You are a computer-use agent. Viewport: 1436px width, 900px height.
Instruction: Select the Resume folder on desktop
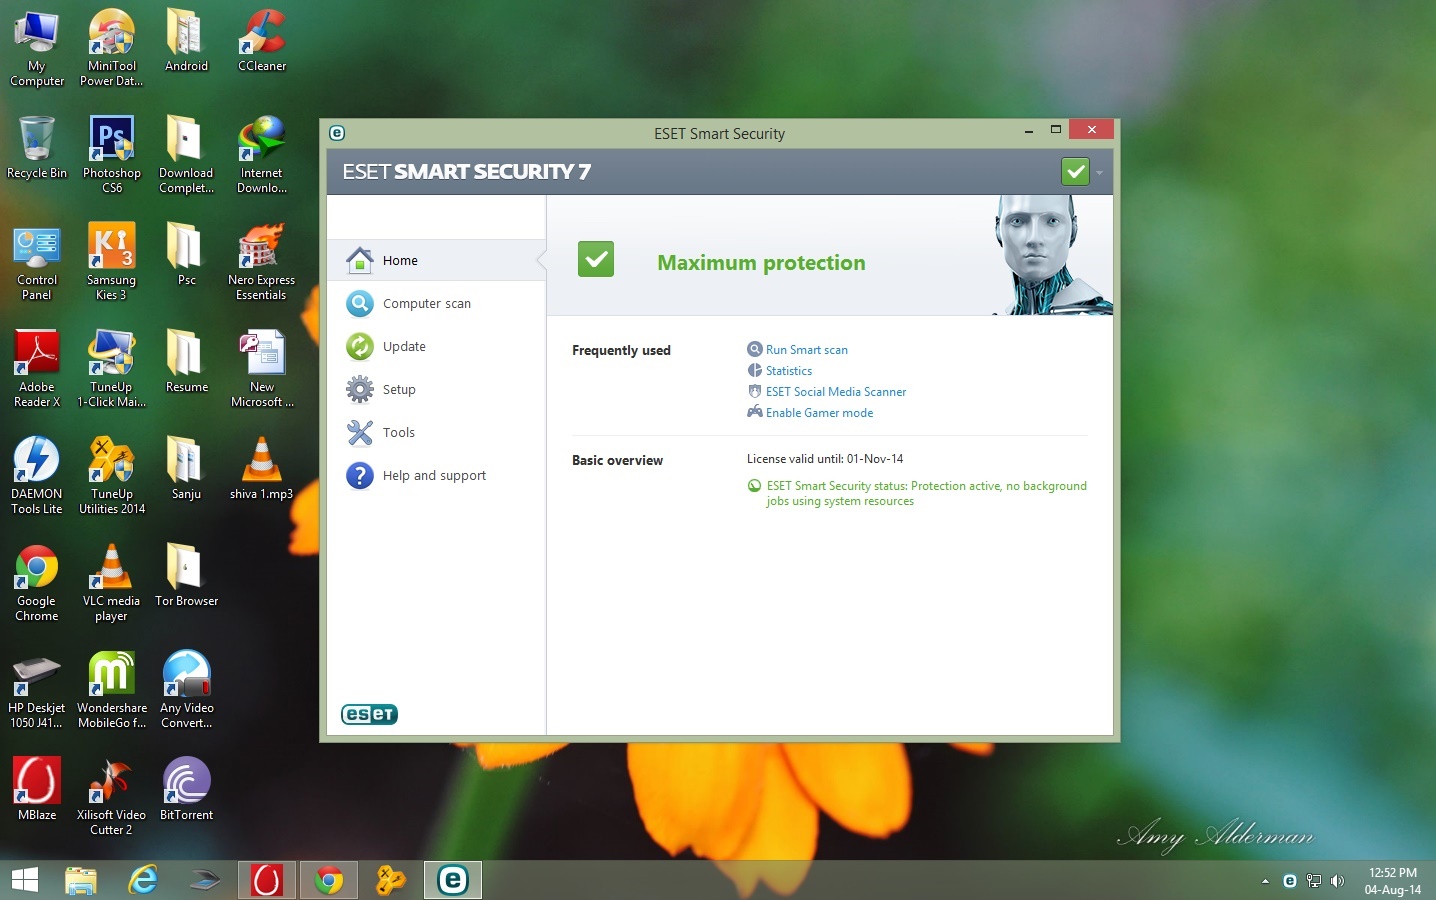(187, 362)
